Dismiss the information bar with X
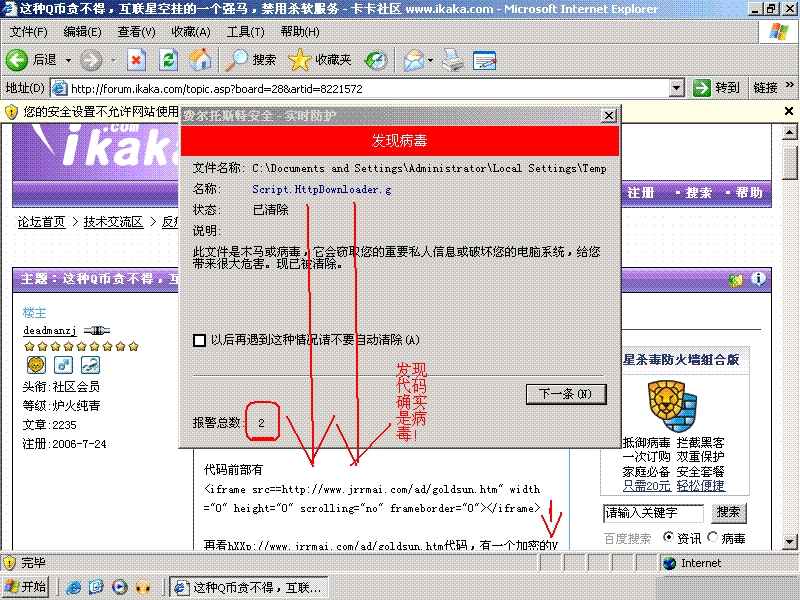This screenshot has width=800, height=600. [789, 111]
